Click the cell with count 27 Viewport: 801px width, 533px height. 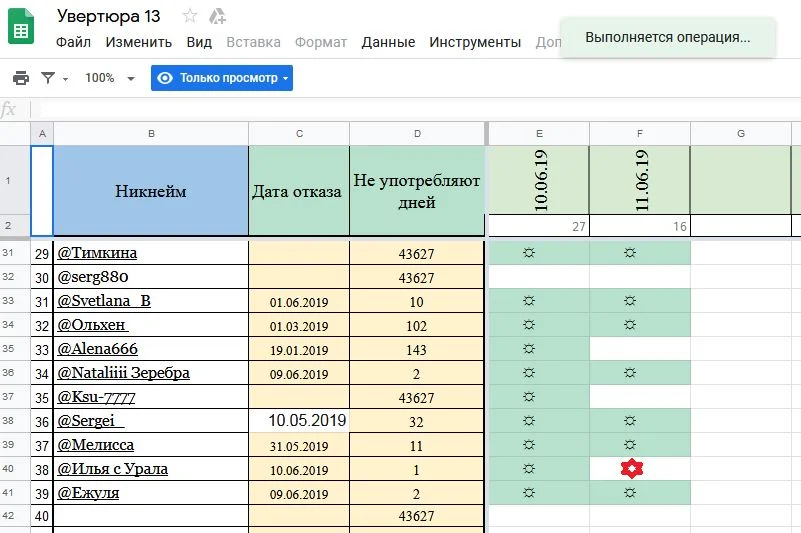point(539,226)
